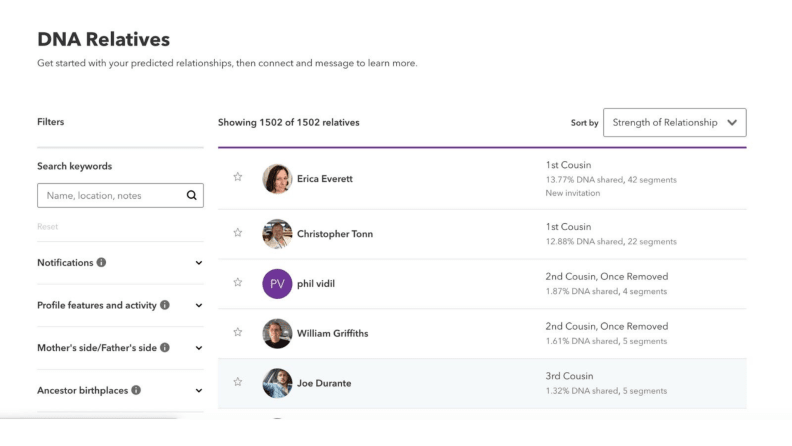Favorite William Griffiths using the star icon

pyautogui.click(x=237, y=332)
